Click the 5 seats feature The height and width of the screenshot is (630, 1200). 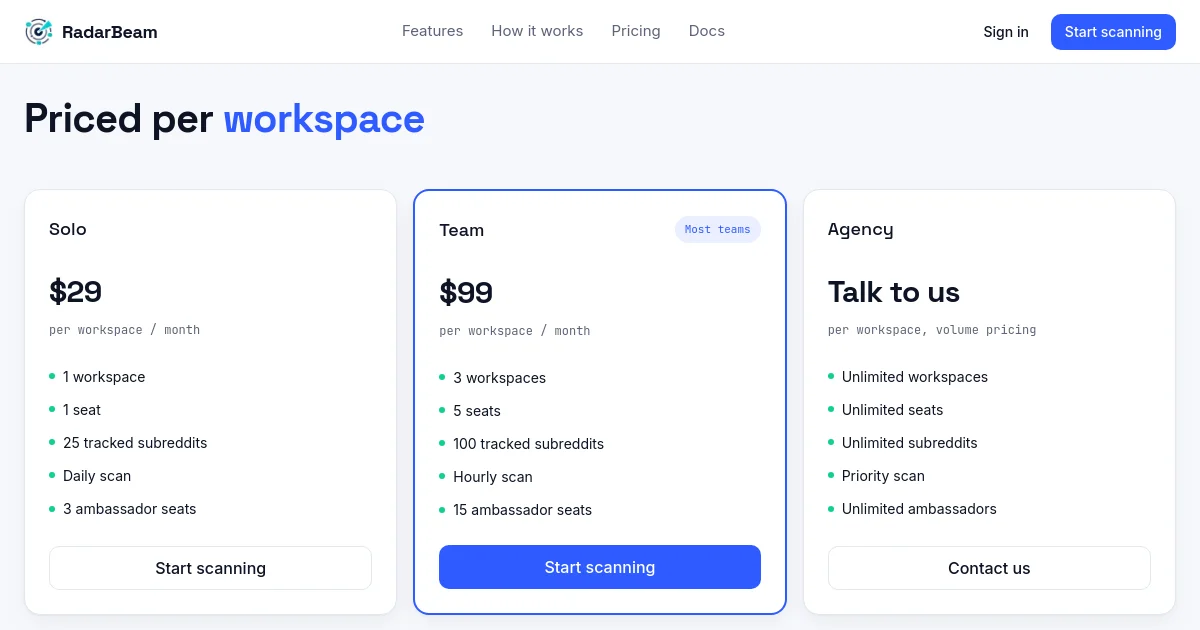coord(477,411)
